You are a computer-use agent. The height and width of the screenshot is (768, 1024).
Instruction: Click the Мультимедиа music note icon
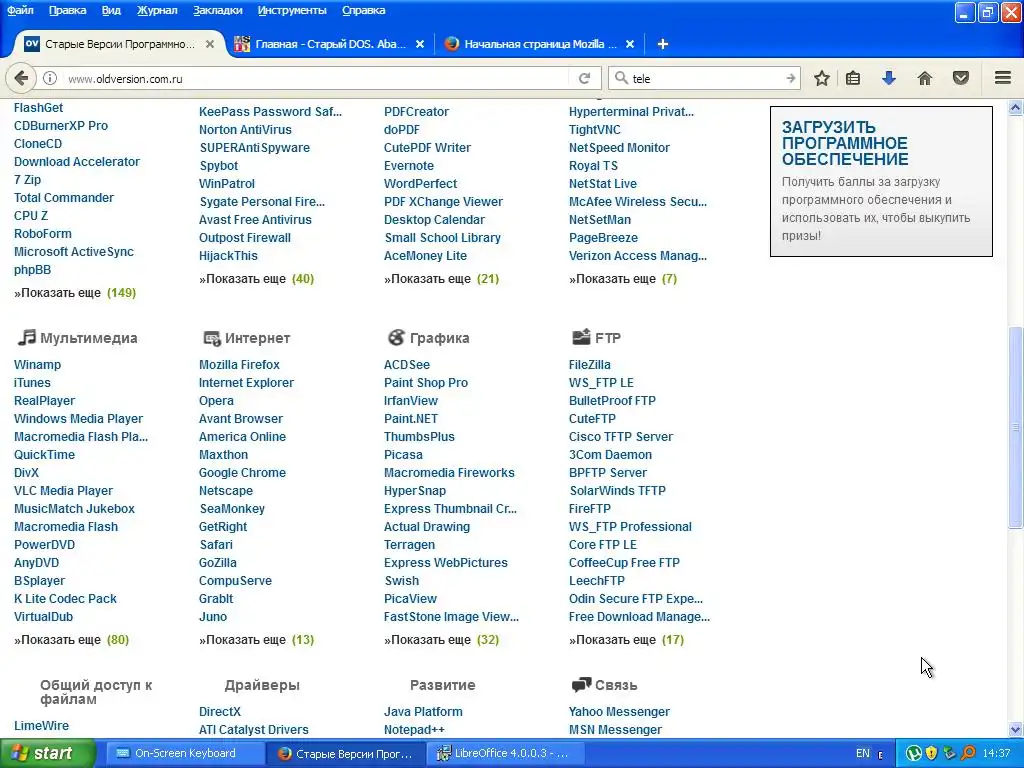click(x=27, y=338)
